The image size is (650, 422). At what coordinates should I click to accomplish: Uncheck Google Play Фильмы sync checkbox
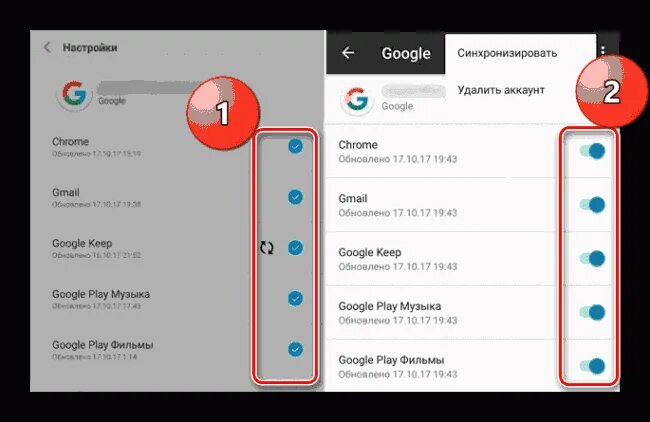click(x=295, y=349)
